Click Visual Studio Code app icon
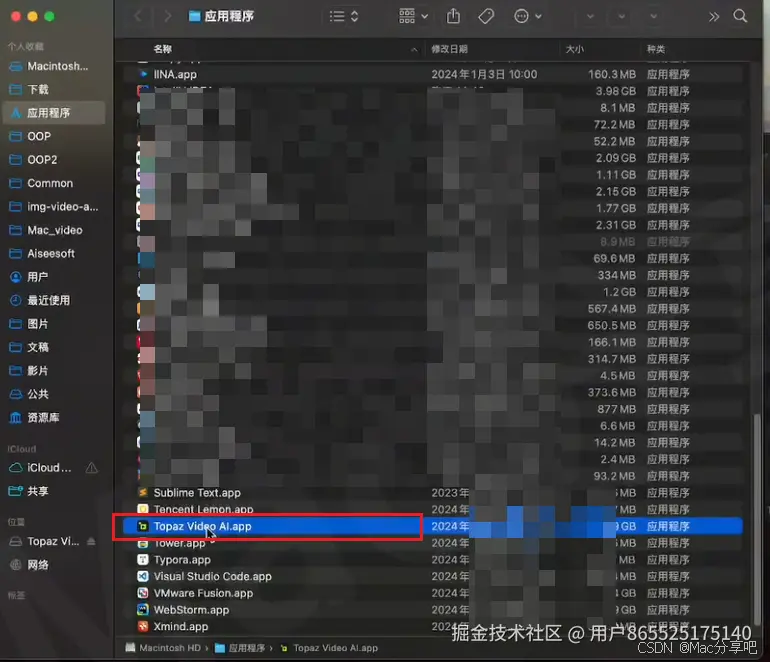770x662 pixels. coord(143,576)
